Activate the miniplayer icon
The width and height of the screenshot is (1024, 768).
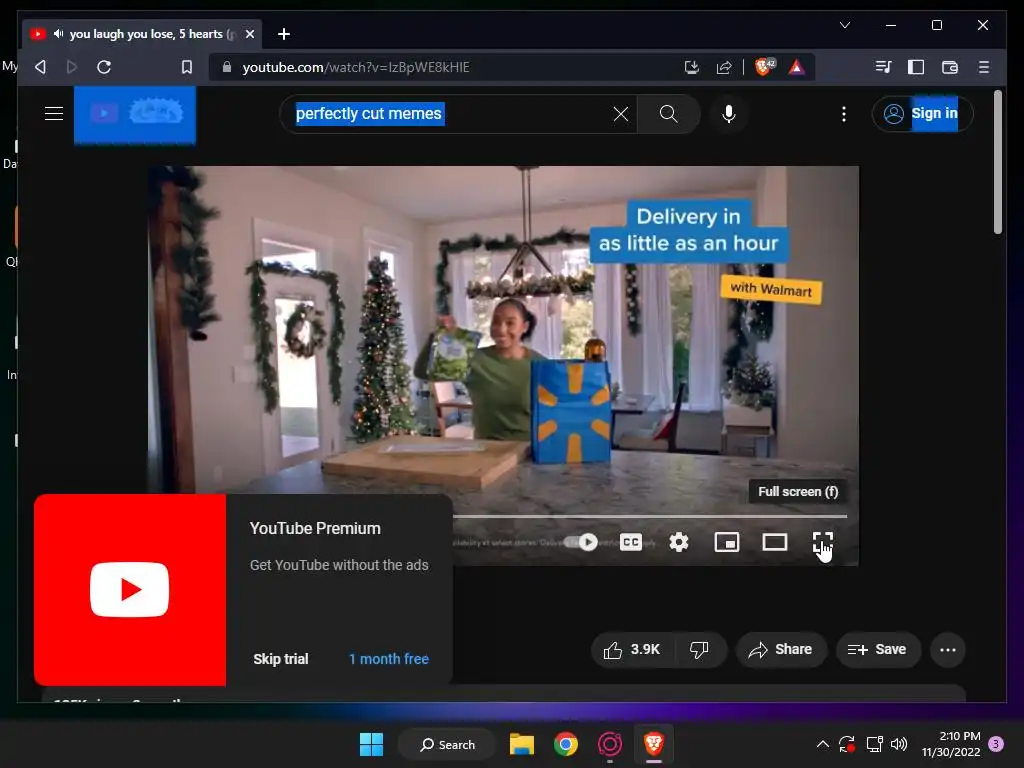727,542
